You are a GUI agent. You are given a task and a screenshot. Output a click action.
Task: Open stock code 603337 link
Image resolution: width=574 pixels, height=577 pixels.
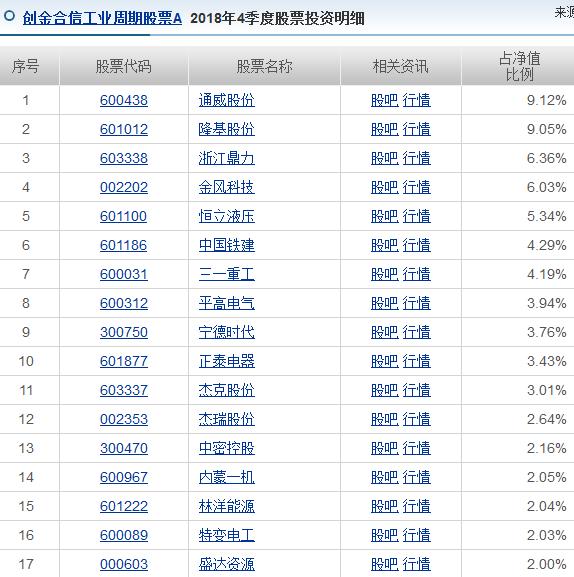click(x=124, y=390)
